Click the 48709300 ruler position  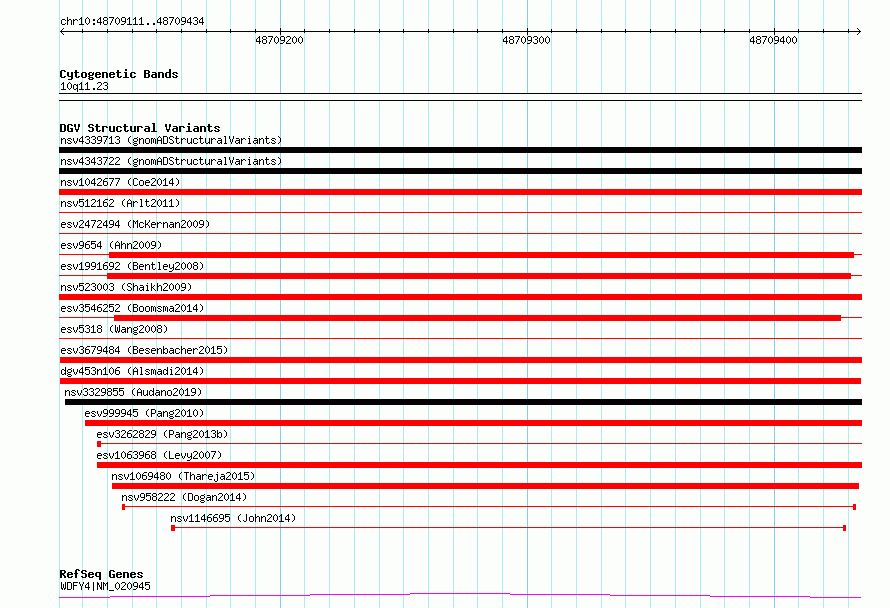click(526, 40)
